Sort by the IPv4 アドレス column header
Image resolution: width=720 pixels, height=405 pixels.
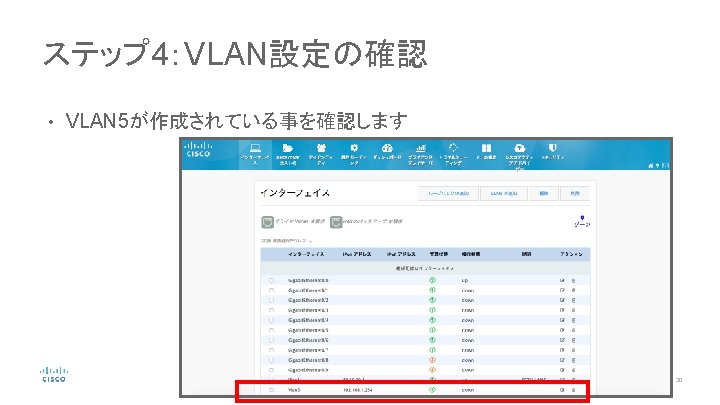click(357, 254)
